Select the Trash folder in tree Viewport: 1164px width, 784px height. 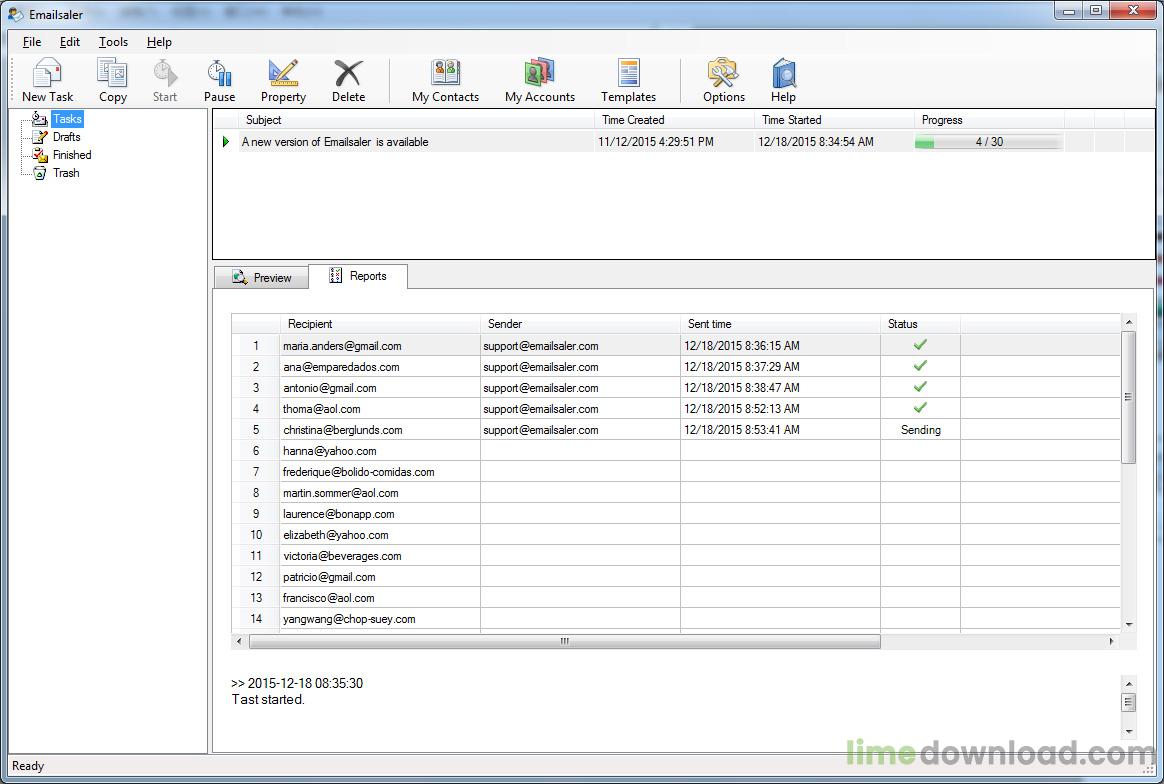coord(65,173)
